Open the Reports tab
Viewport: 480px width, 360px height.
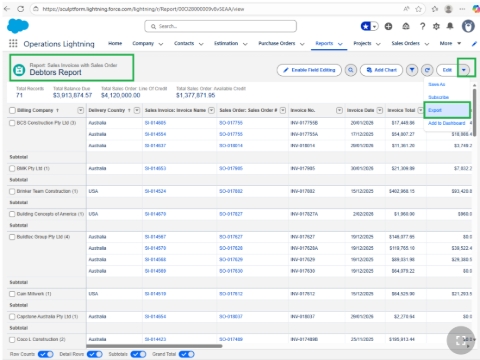[324, 43]
